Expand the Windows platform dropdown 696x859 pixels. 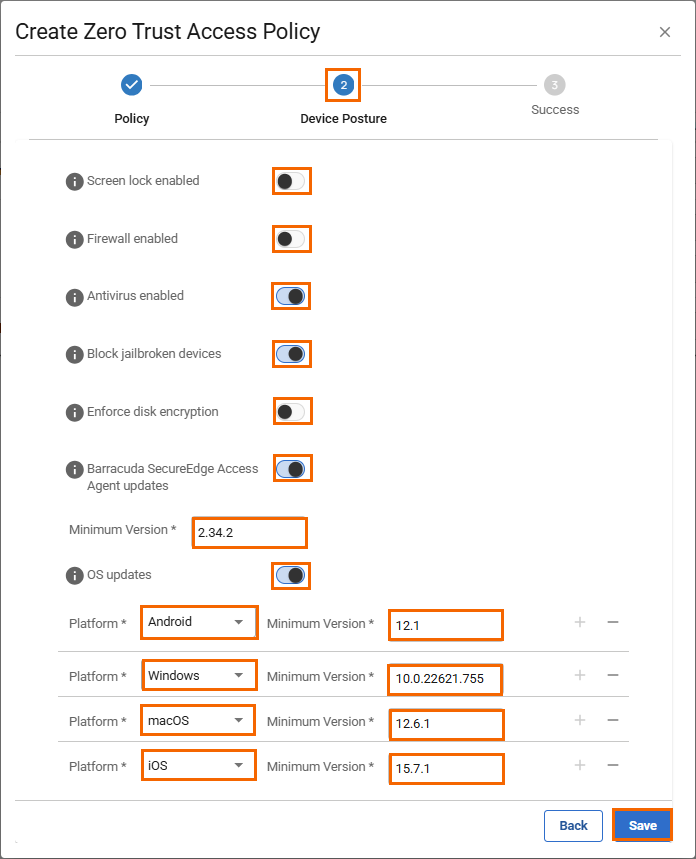(198, 676)
